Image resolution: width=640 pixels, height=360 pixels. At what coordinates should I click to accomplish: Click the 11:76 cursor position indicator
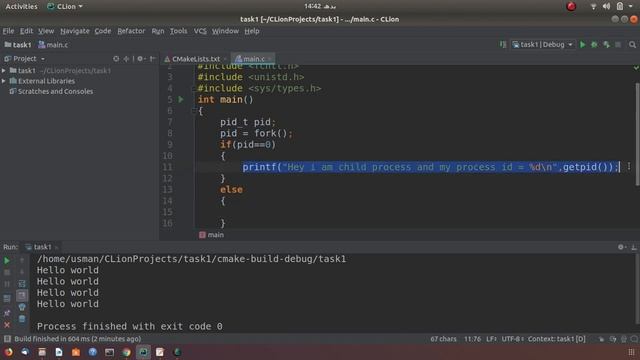click(472, 339)
